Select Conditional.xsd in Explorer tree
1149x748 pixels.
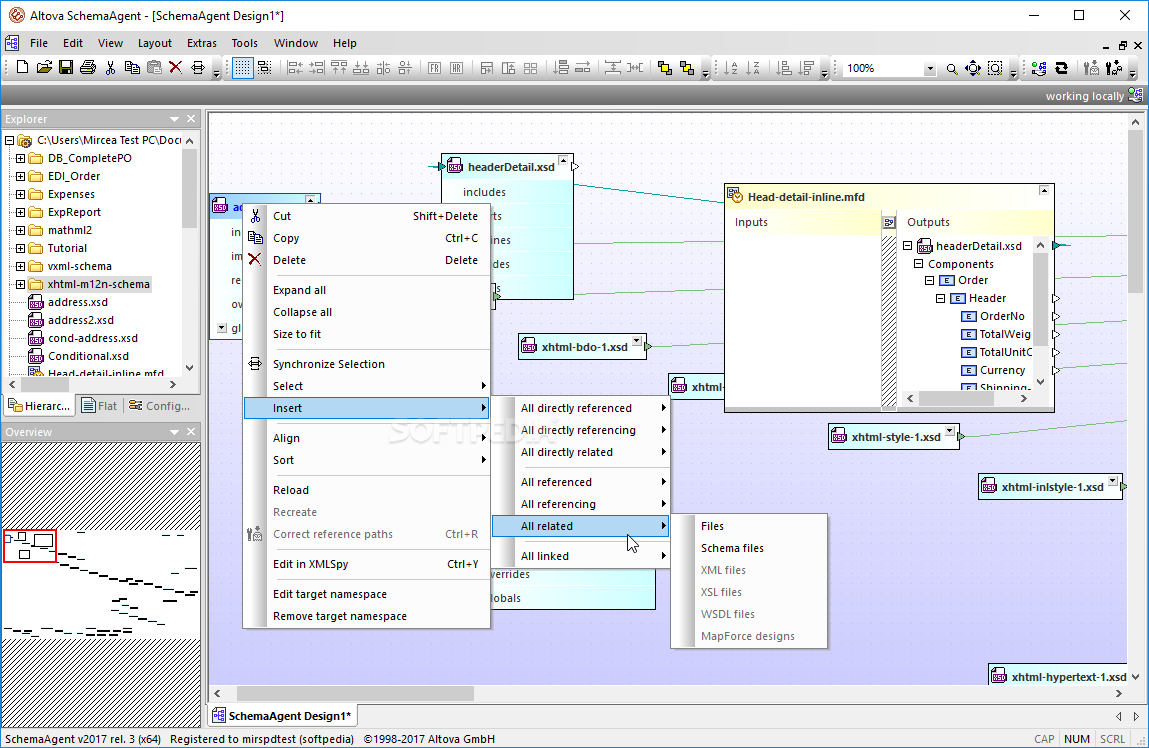[88, 356]
